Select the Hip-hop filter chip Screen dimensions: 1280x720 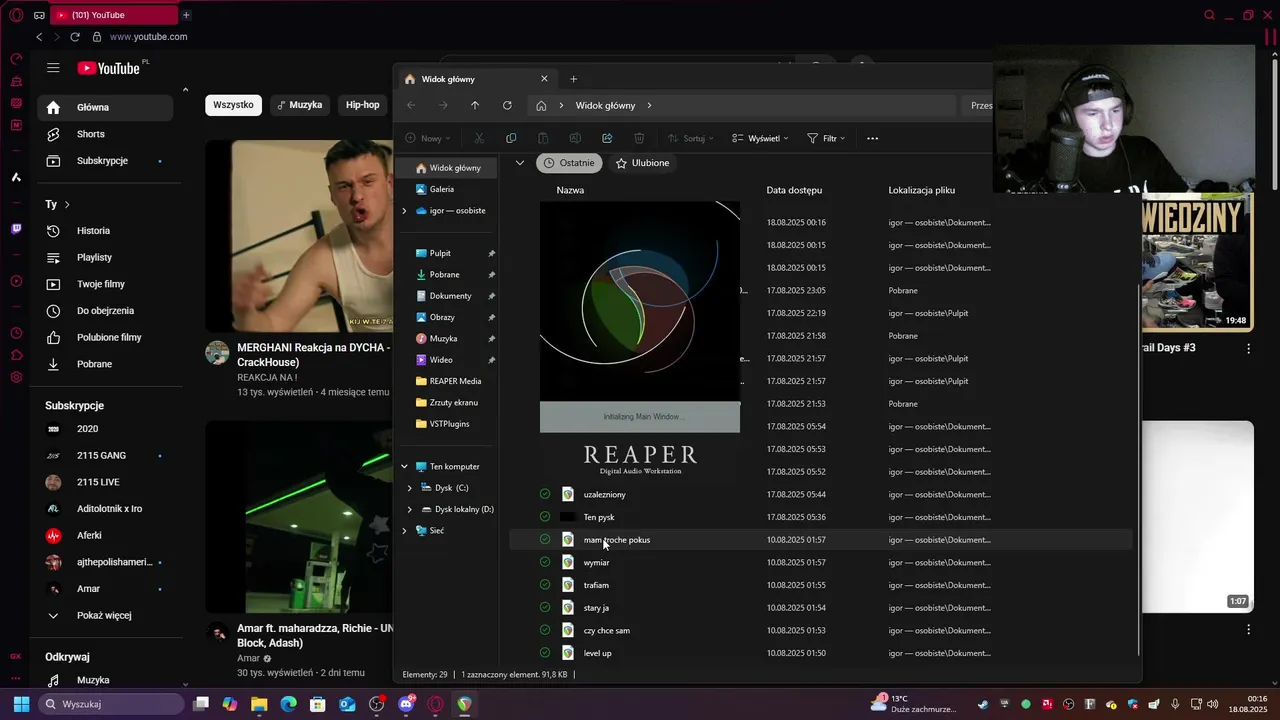362,104
